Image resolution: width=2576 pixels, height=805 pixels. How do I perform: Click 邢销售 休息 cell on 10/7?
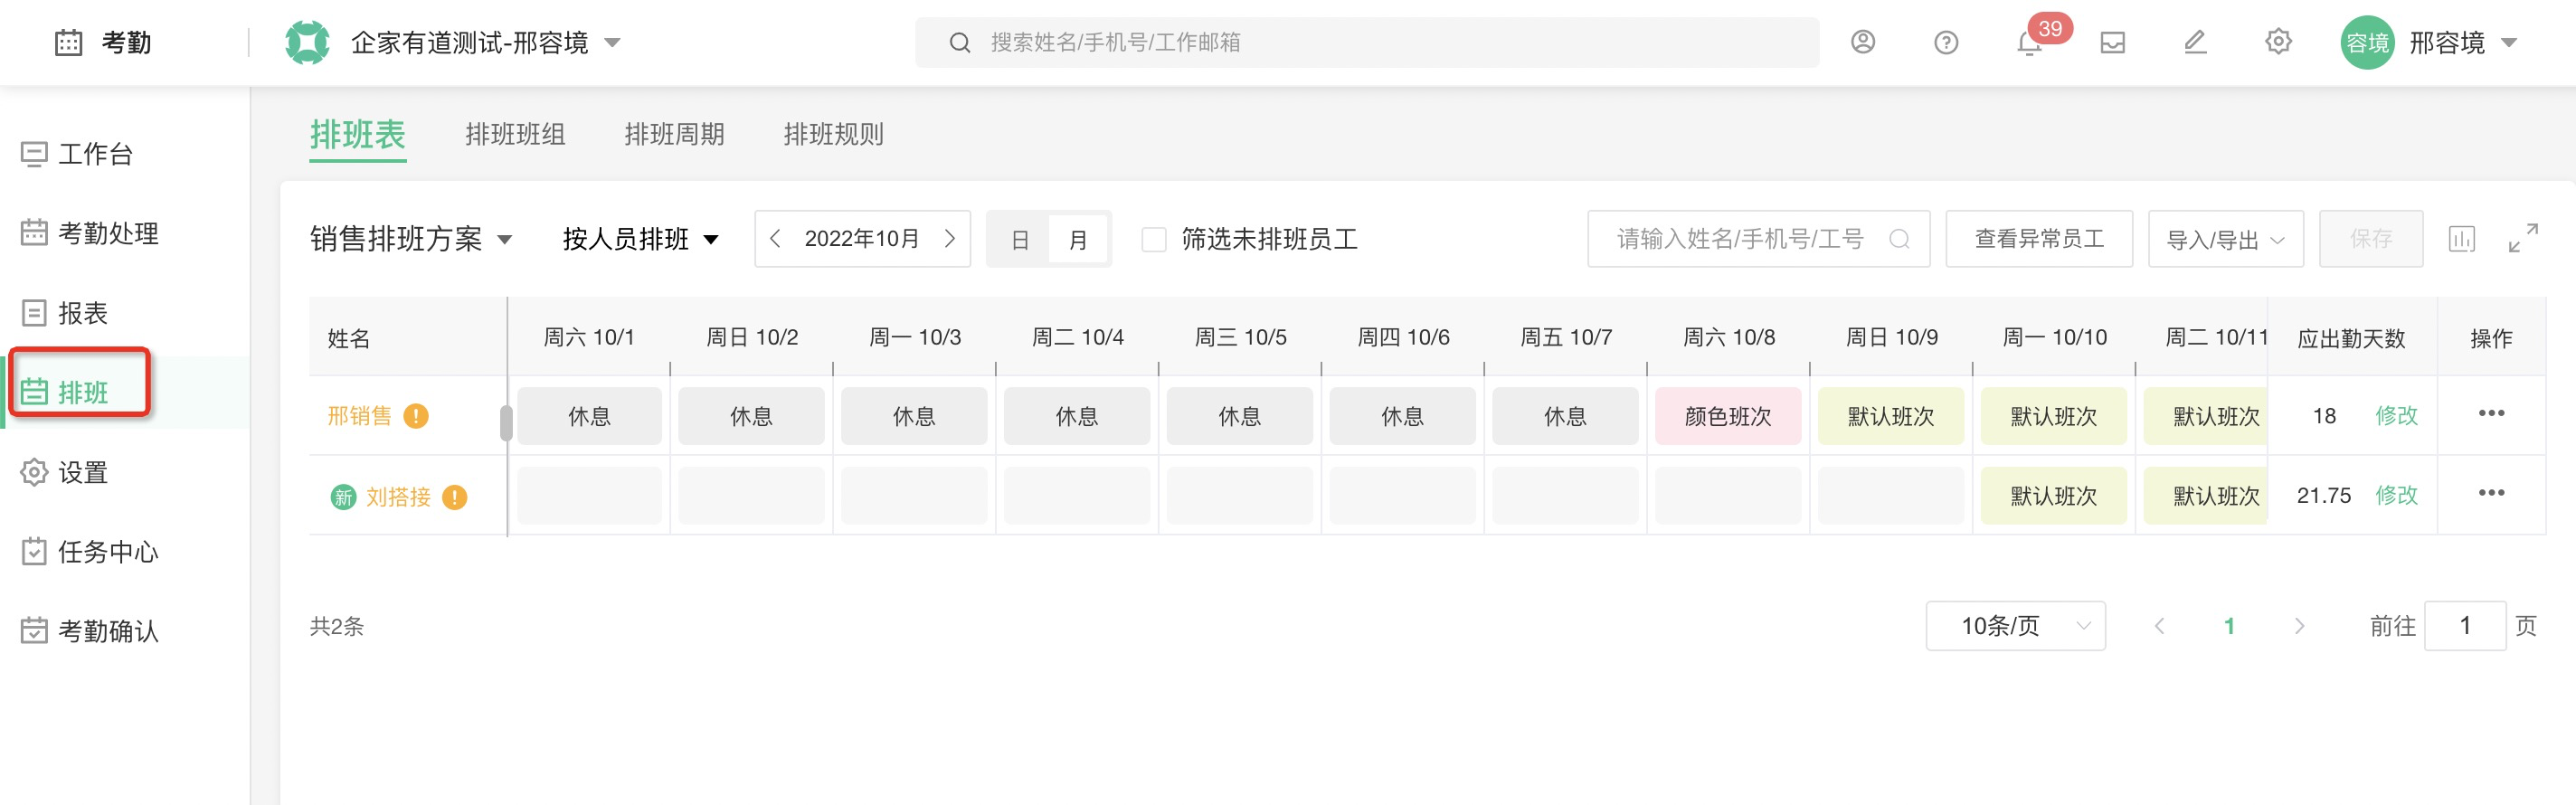click(x=1565, y=416)
